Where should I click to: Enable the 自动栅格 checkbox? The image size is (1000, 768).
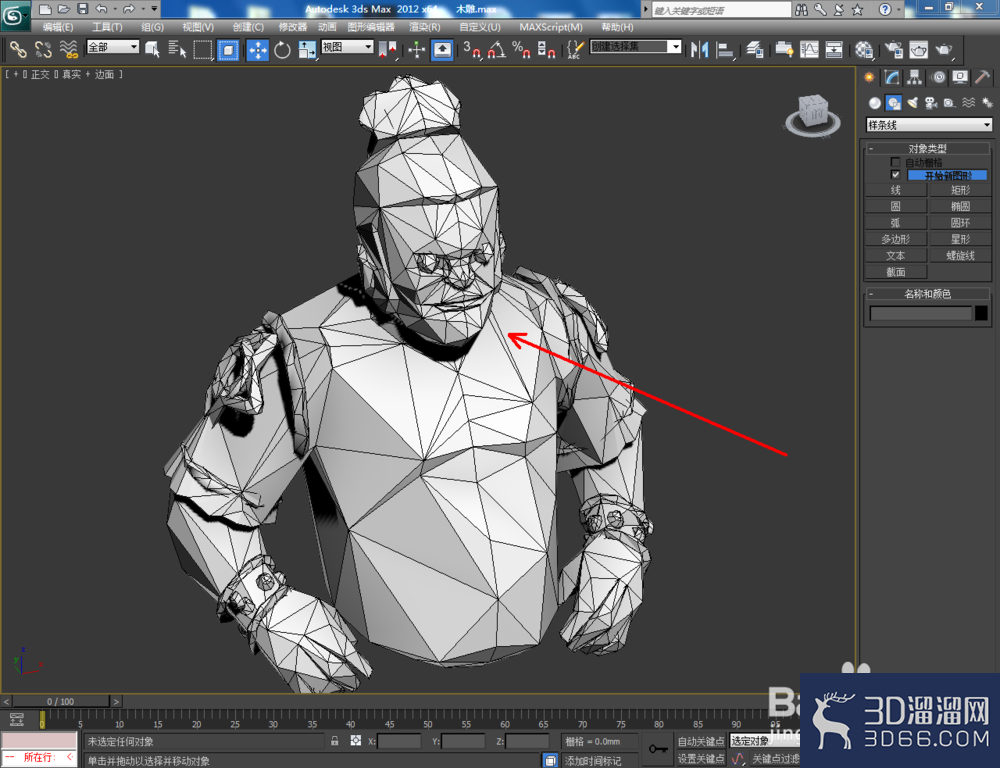895,162
